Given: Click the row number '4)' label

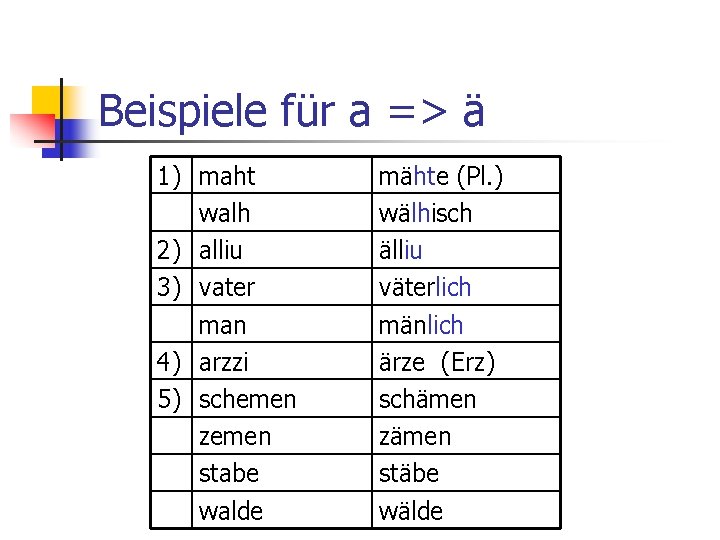Looking at the screenshot, I should coord(170,362).
